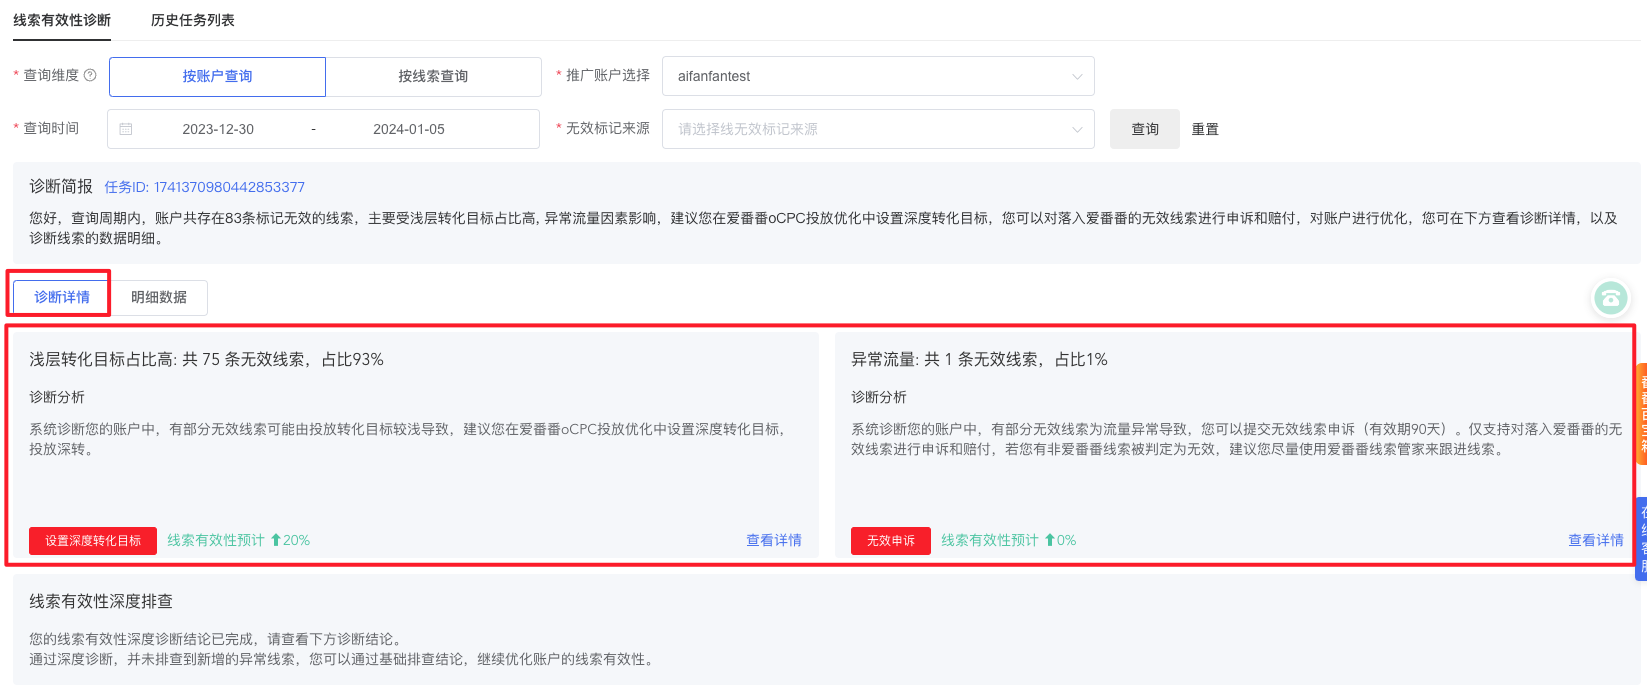Click the red 设置深度转化目标 button
The width and height of the screenshot is (1647, 693).
[93, 540]
